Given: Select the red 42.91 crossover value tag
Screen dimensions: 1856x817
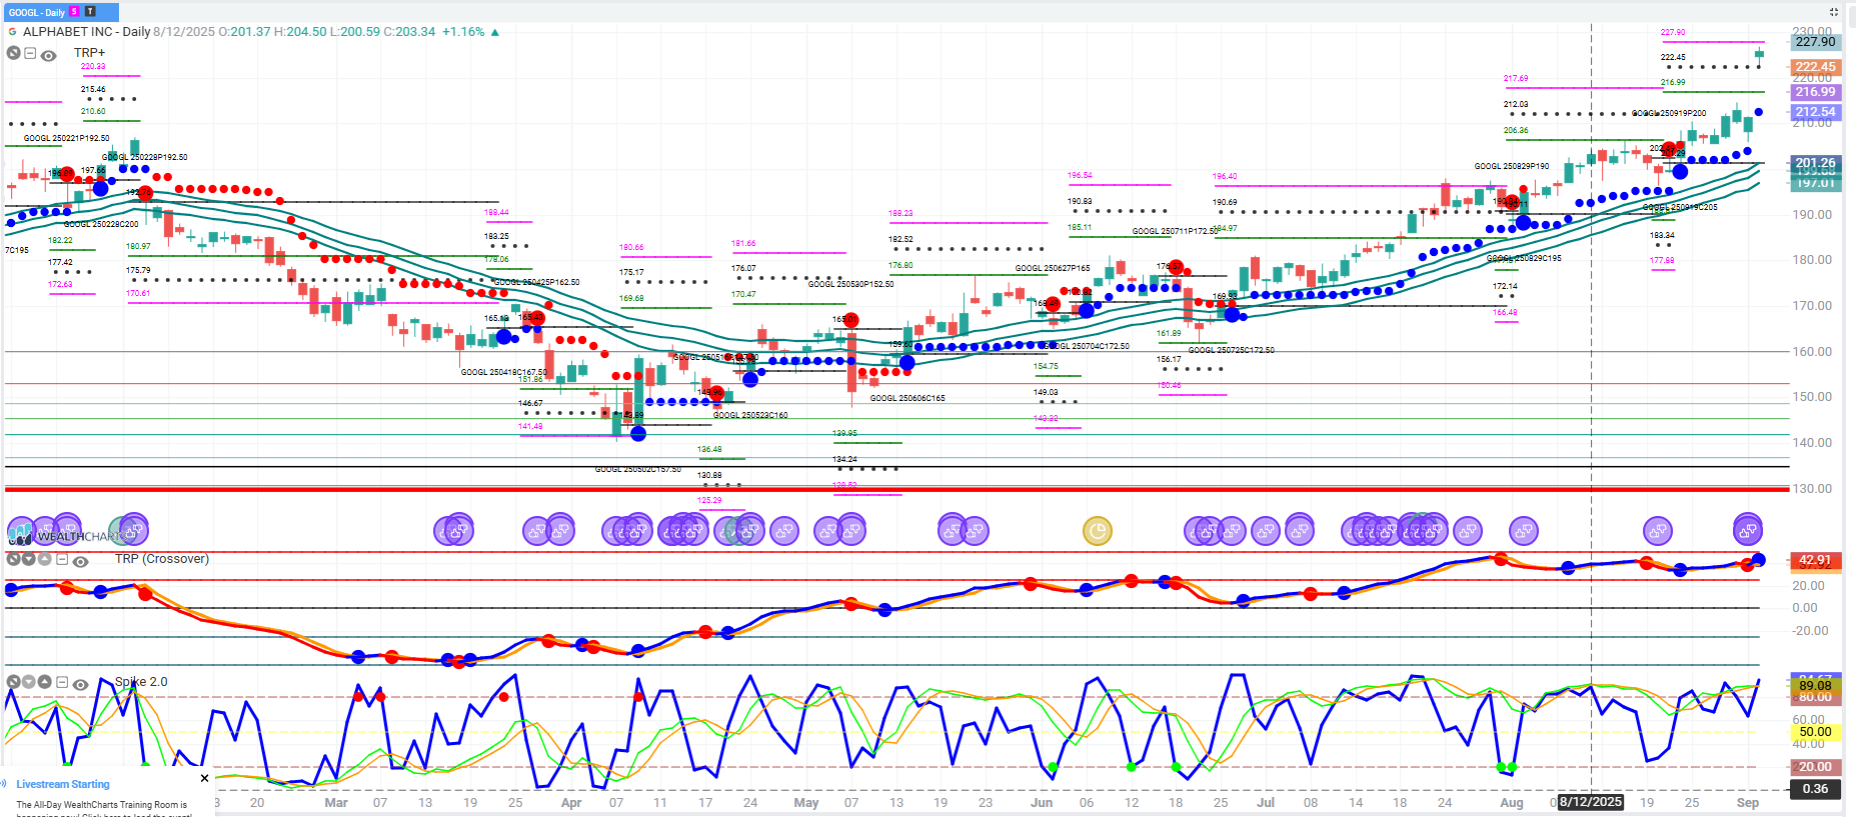Looking at the screenshot, I should coord(1815,560).
